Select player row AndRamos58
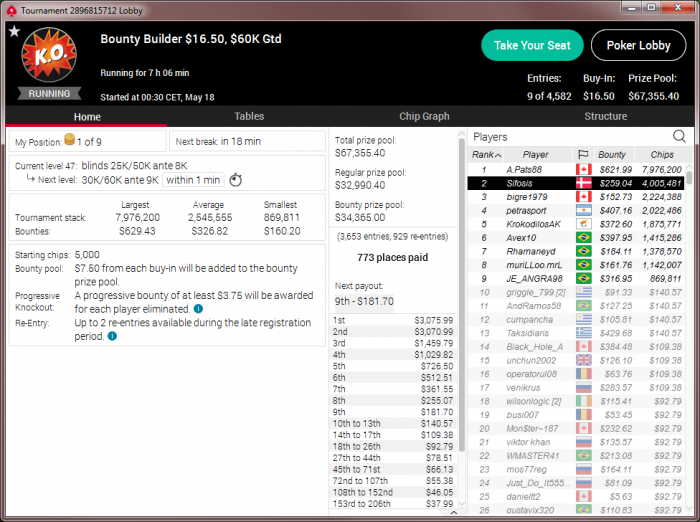Image resolution: width=700 pixels, height=522 pixels. 575,306
